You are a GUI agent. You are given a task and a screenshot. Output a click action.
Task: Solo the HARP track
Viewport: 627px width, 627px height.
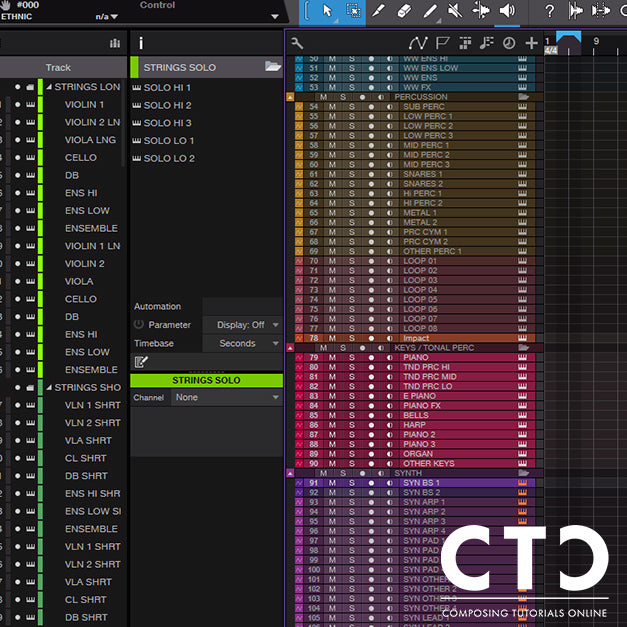[x=351, y=425]
